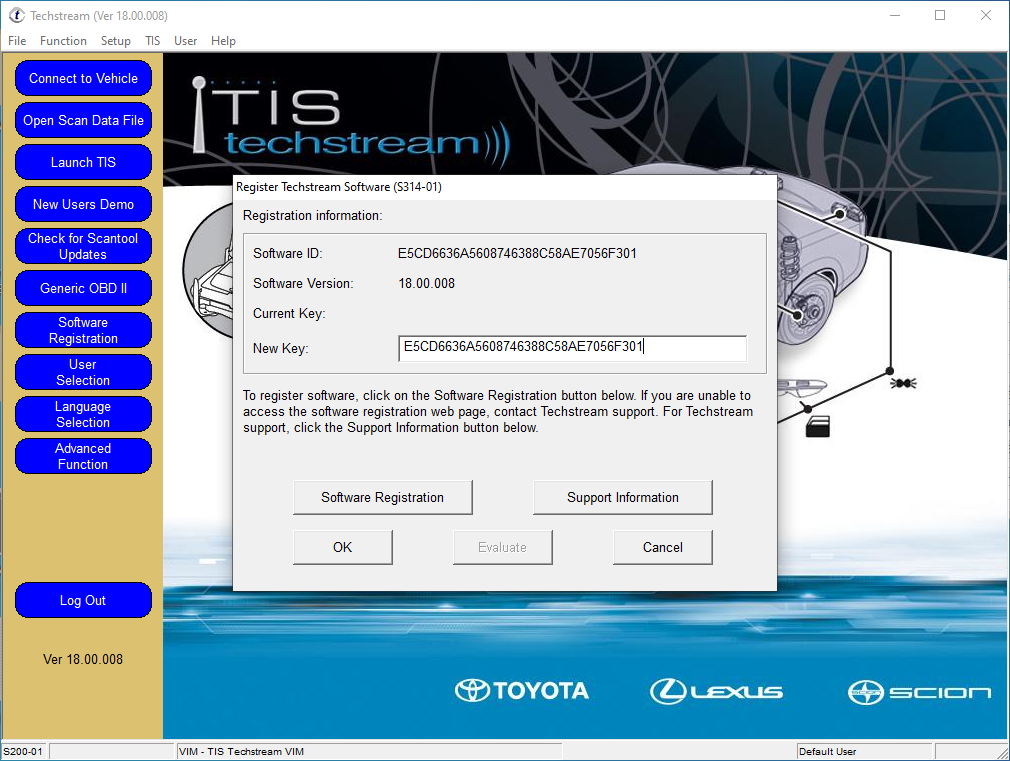The width and height of the screenshot is (1010, 761).
Task: Select Connect to Vehicle
Action: pyautogui.click(x=83, y=78)
